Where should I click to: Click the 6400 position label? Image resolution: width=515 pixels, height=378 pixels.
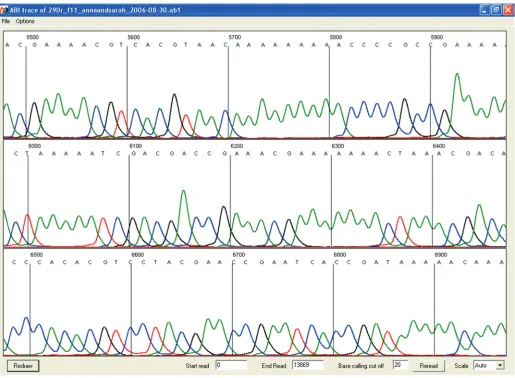[439, 146]
